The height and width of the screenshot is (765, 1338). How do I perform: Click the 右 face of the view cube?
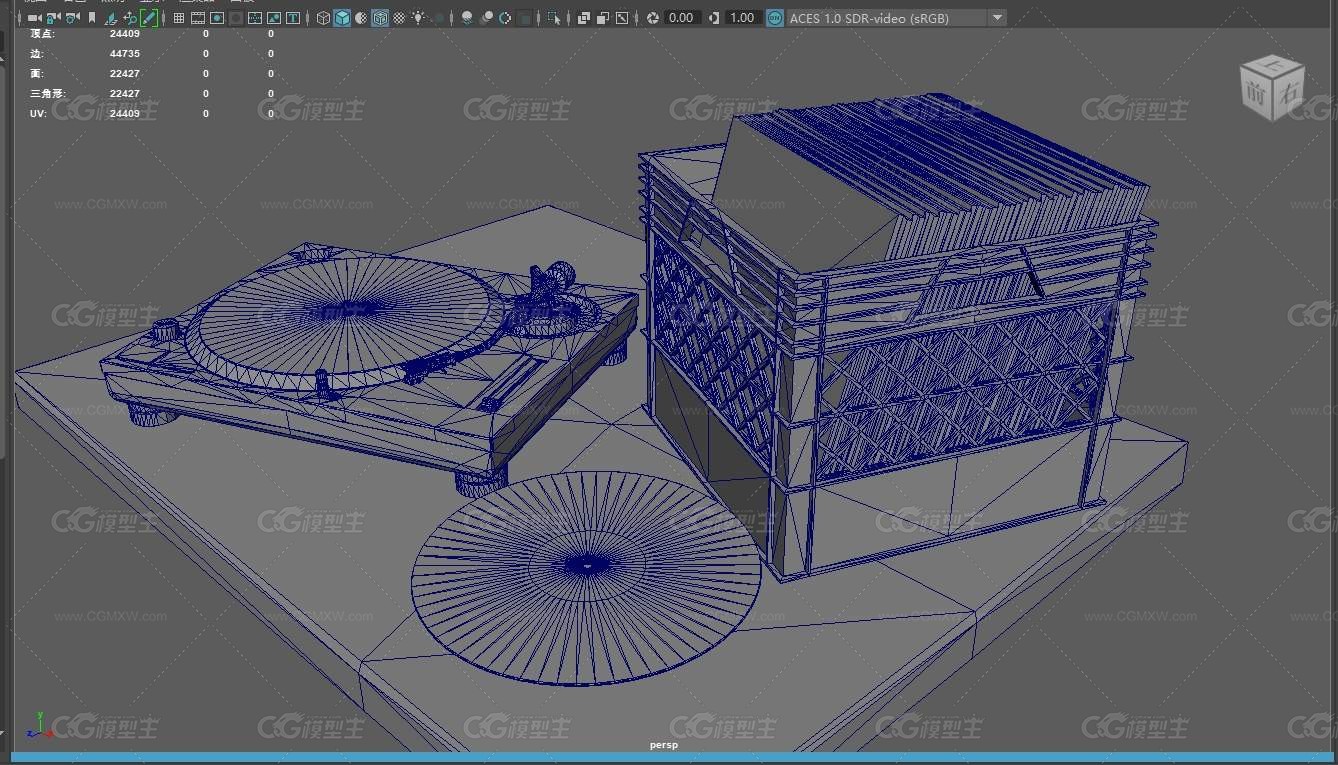coord(1290,94)
